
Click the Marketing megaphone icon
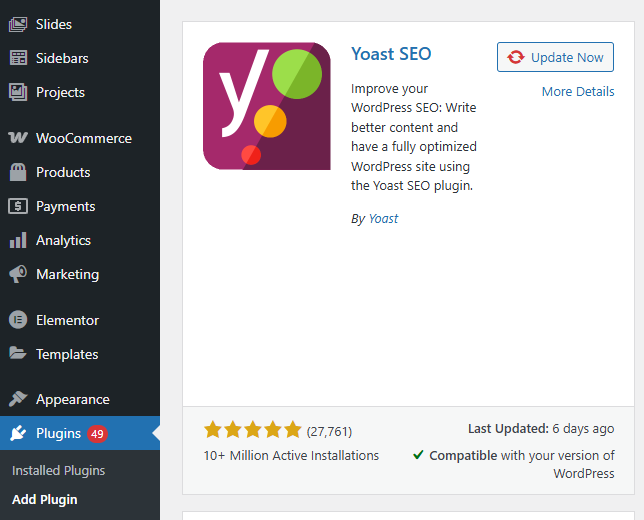18,274
